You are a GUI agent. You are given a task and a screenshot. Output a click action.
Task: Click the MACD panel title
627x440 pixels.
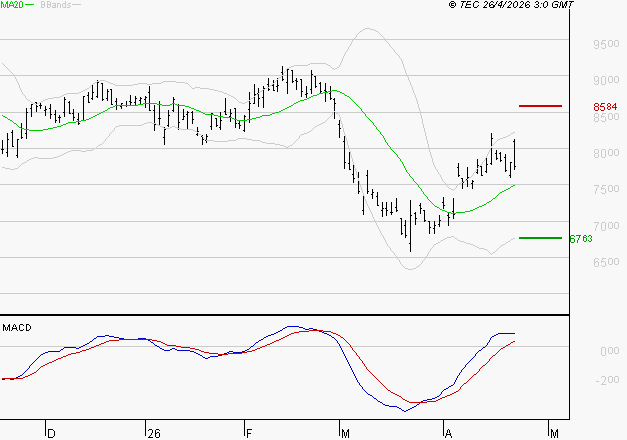[17, 328]
